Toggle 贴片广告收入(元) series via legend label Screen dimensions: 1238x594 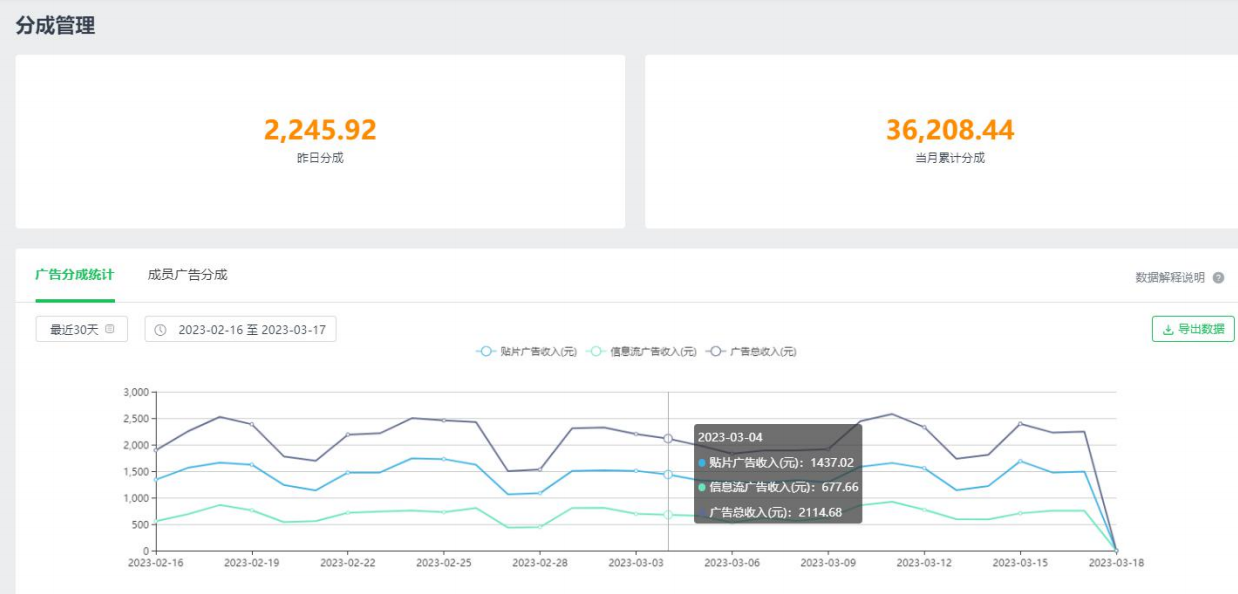(x=539, y=352)
